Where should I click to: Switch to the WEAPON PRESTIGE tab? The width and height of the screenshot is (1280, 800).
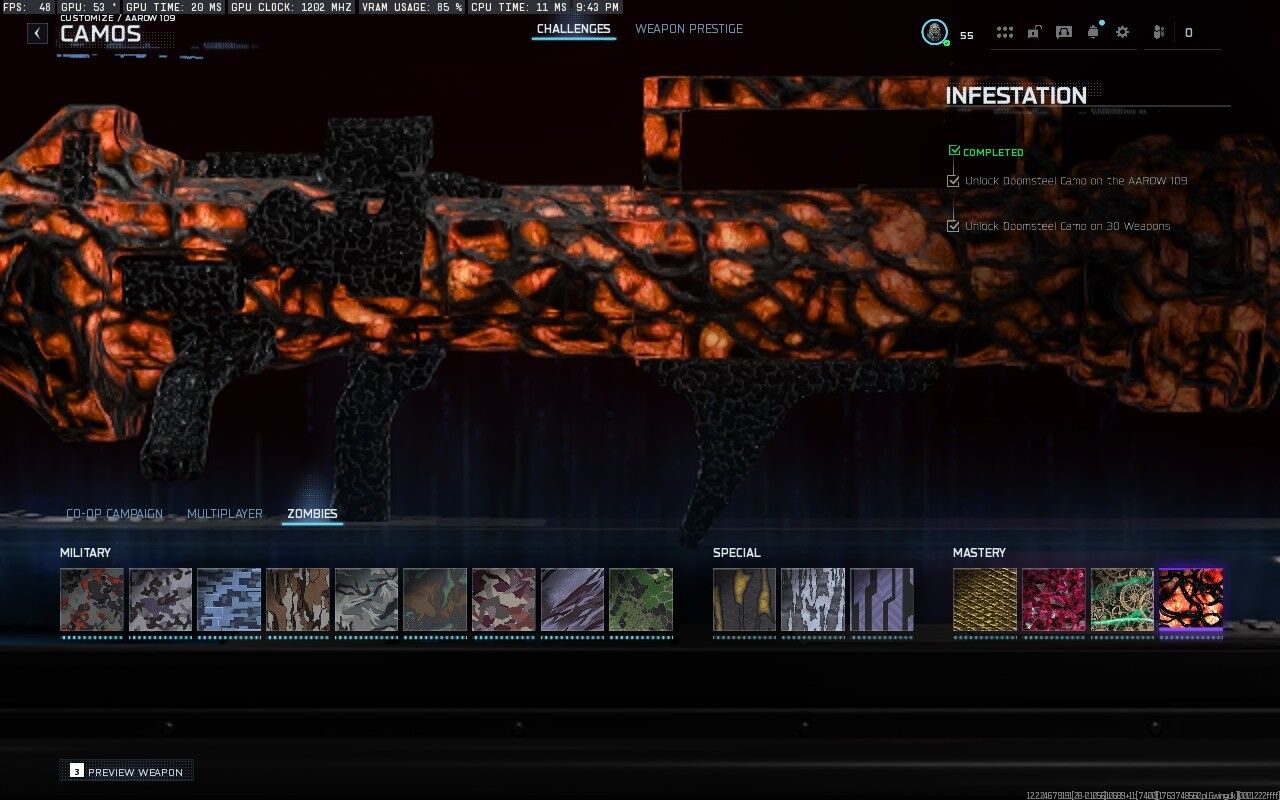click(x=689, y=29)
